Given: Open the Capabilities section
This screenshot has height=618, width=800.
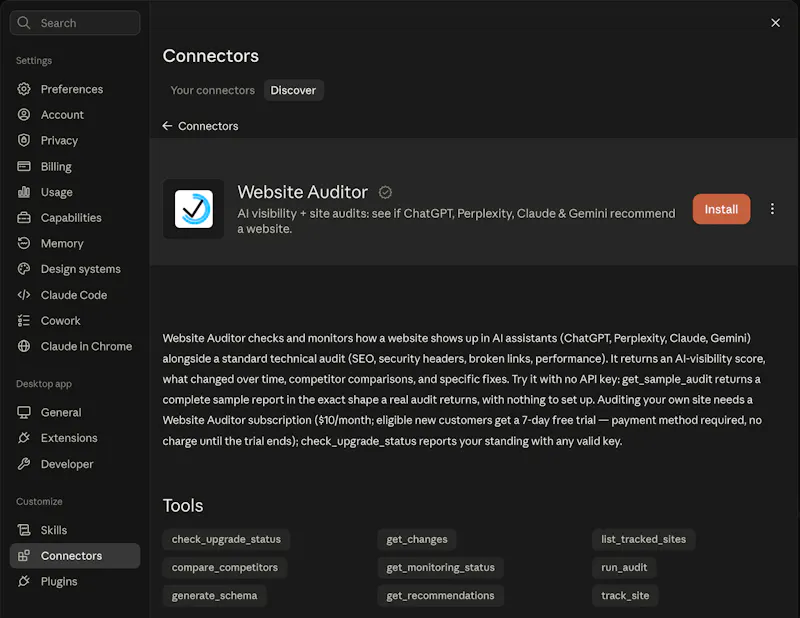Looking at the screenshot, I should pyautogui.click(x=75, y=217).
